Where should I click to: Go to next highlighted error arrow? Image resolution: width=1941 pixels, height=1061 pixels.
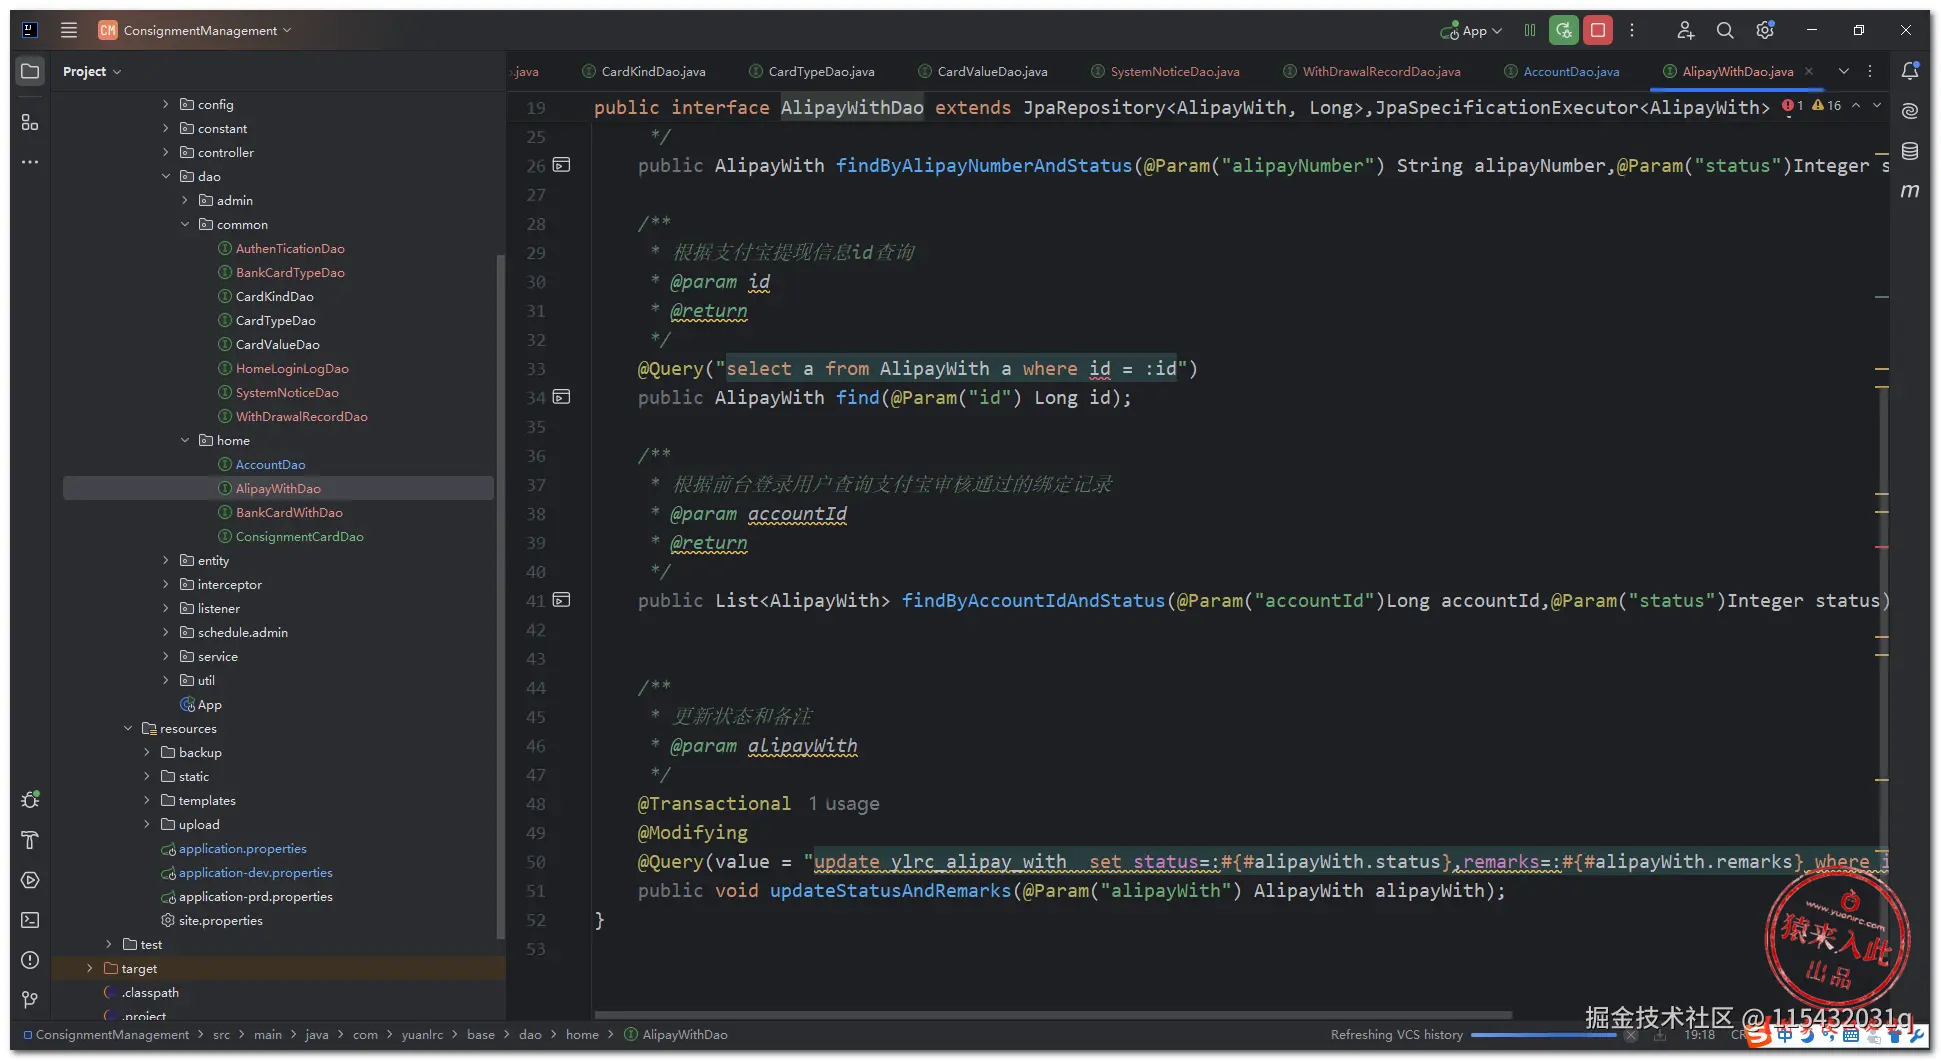(x=1877, y=105)
